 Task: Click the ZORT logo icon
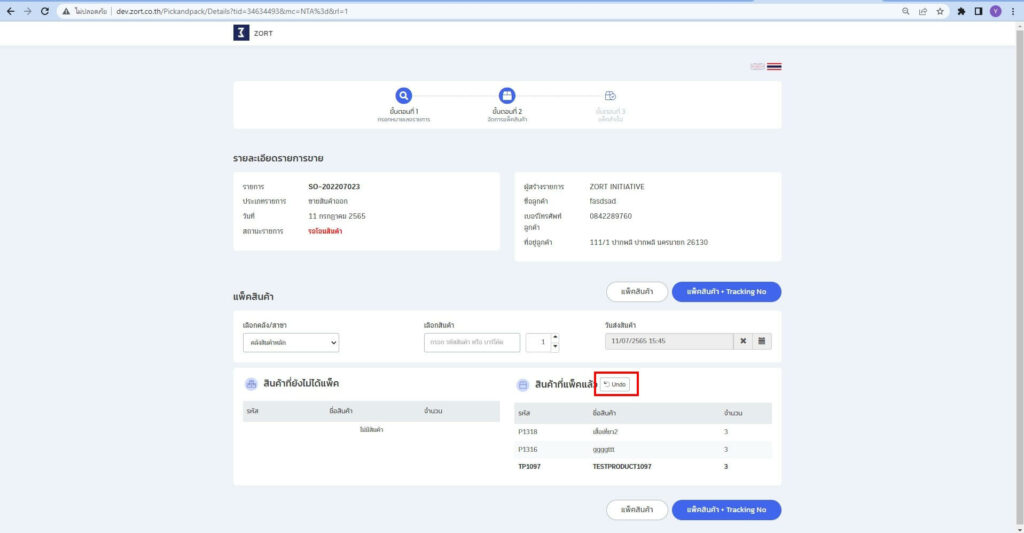click(241, 33)
